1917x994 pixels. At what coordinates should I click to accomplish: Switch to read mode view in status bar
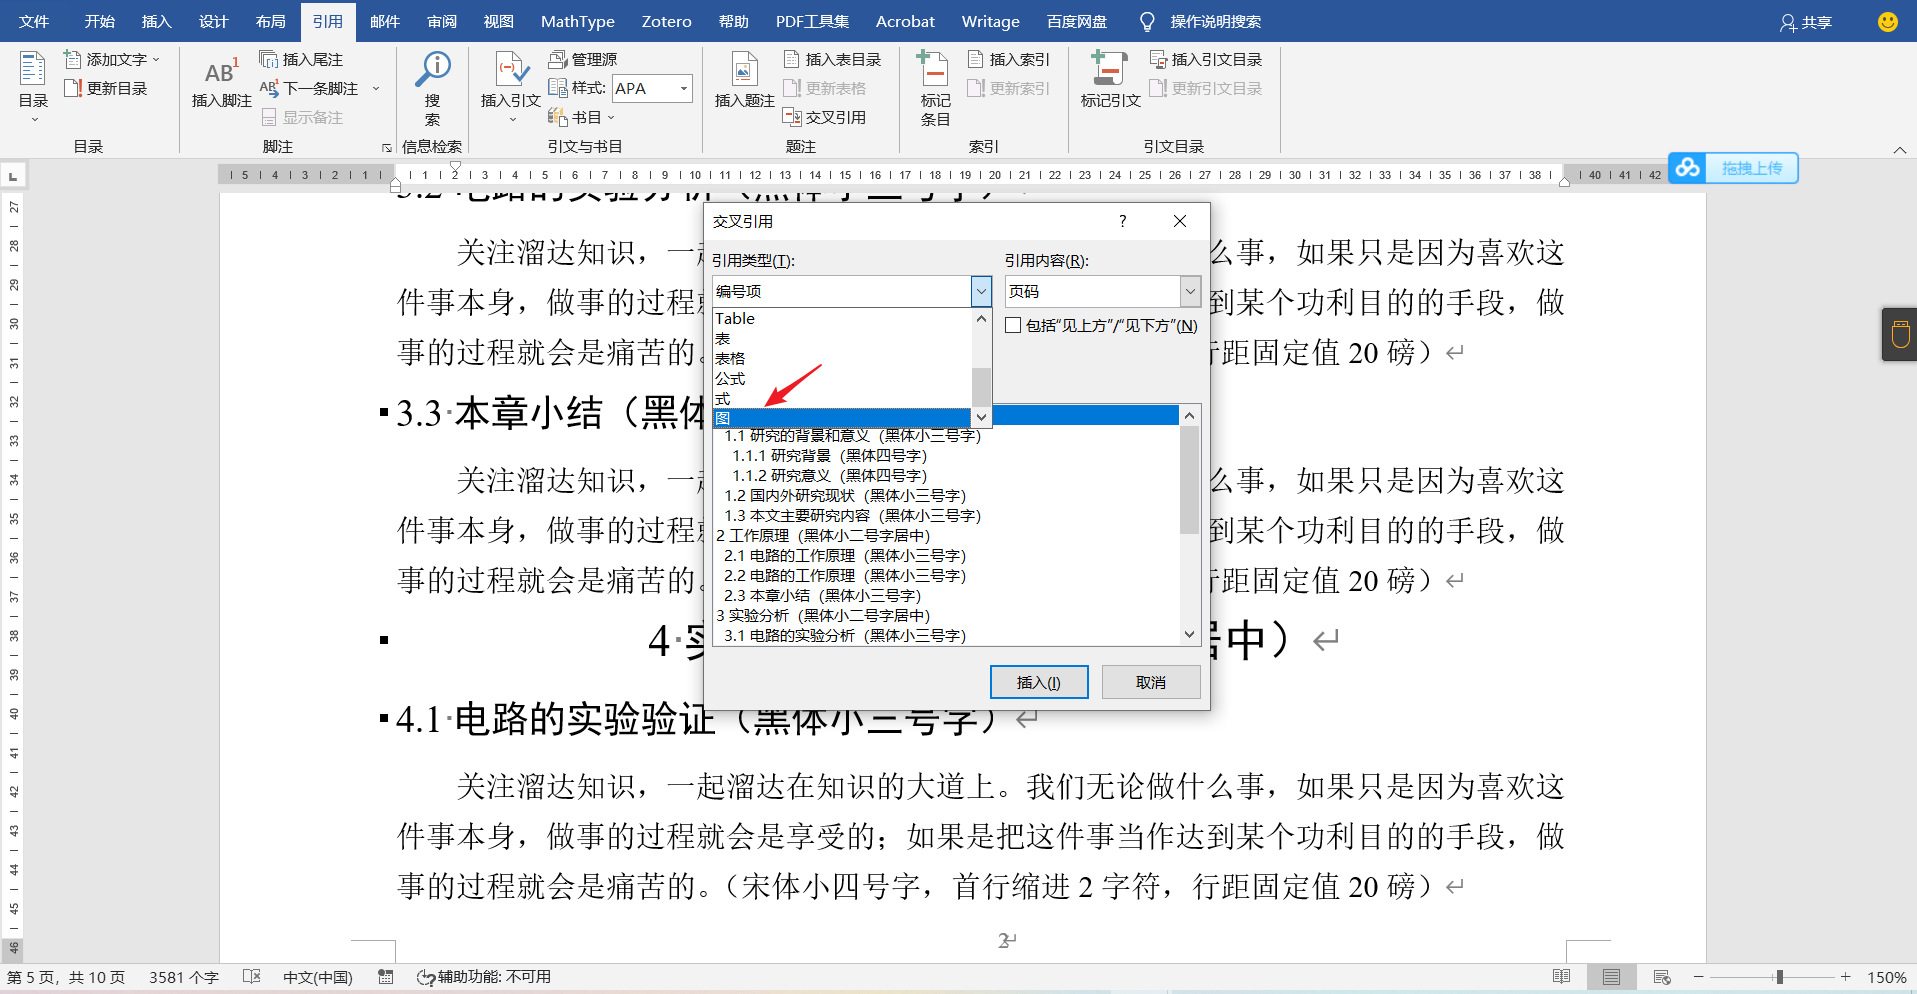[x=1561, y=977]
